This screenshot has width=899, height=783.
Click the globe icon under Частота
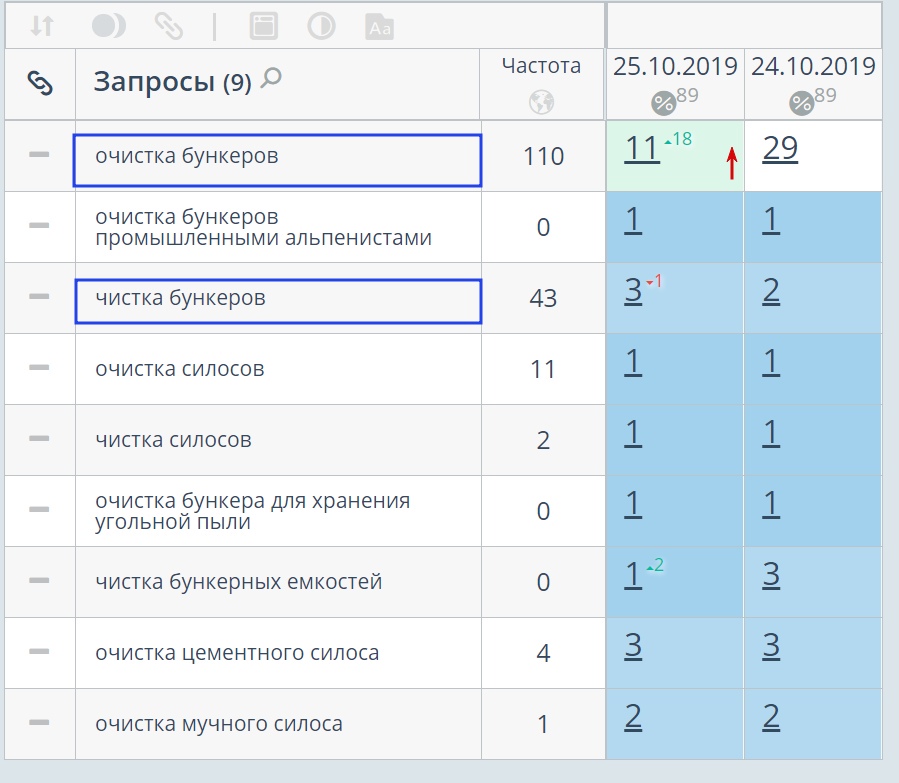coord(542,101)
